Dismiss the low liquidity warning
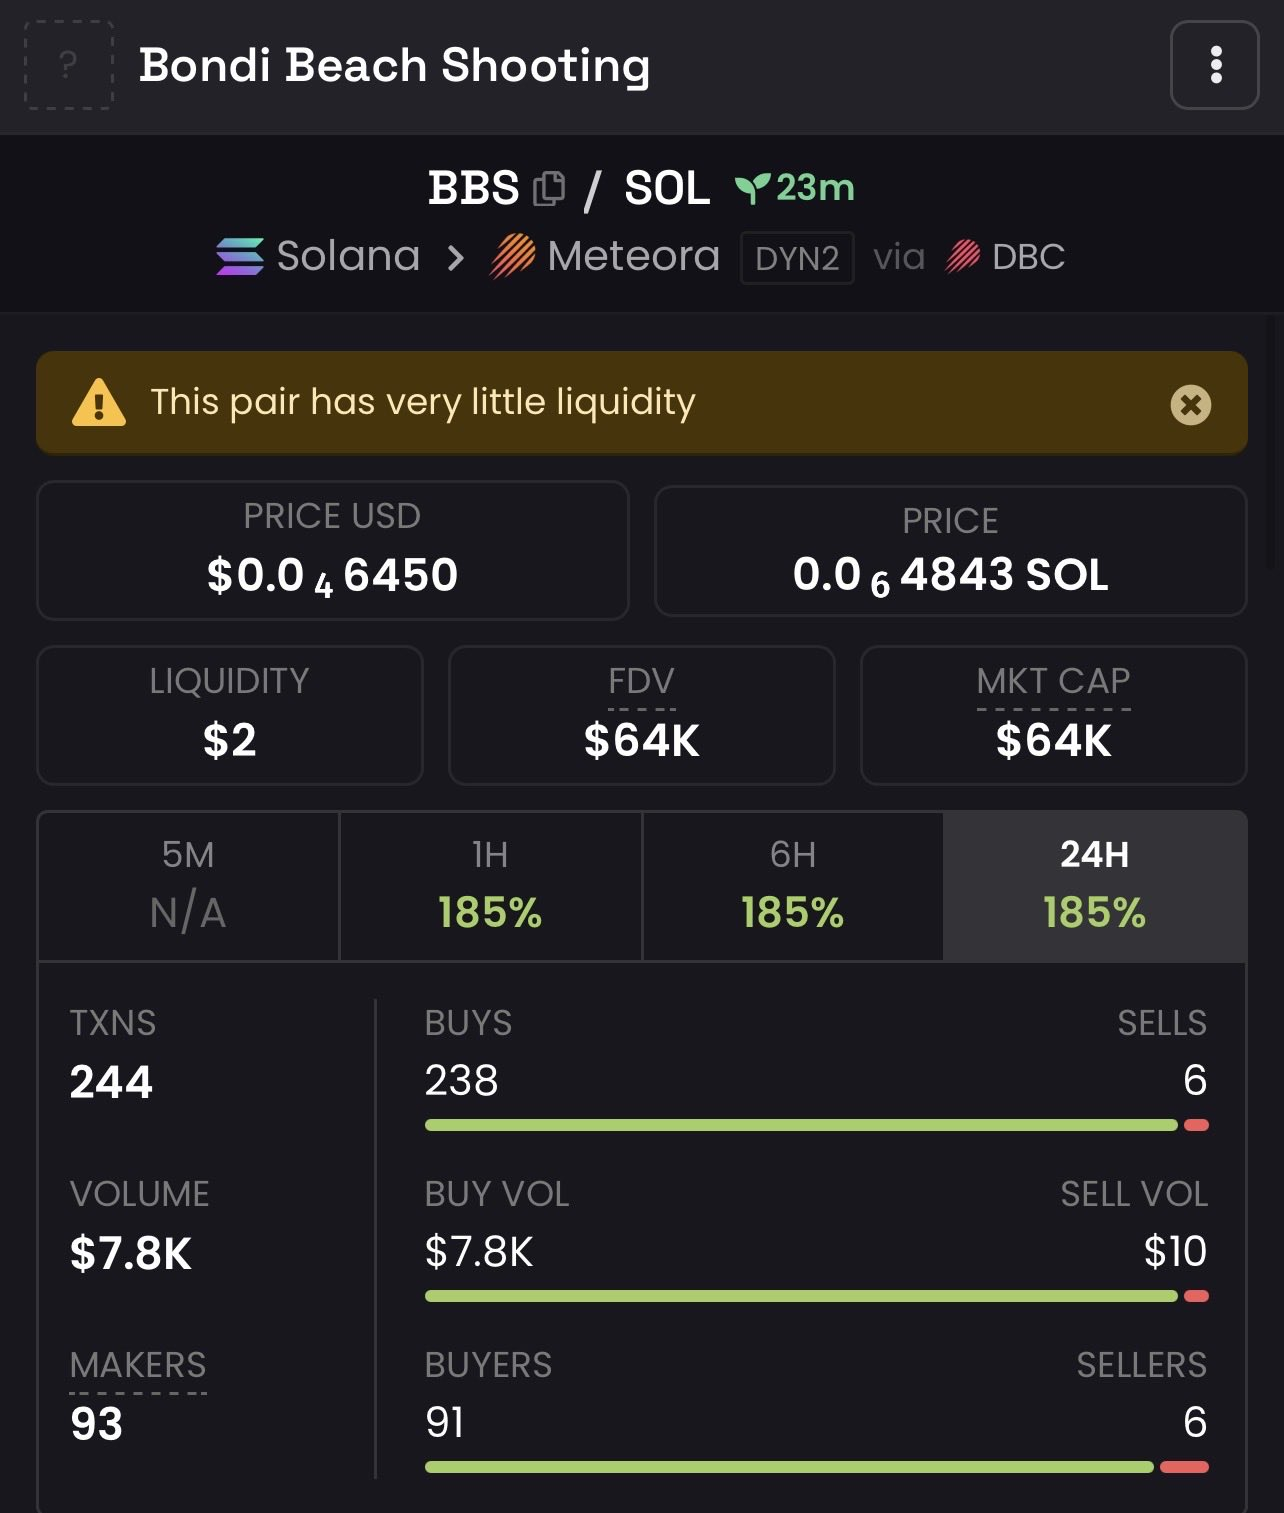The width and height of the screenshot is (1284, 1513). pyautogui.click(x=1190, y=405)
